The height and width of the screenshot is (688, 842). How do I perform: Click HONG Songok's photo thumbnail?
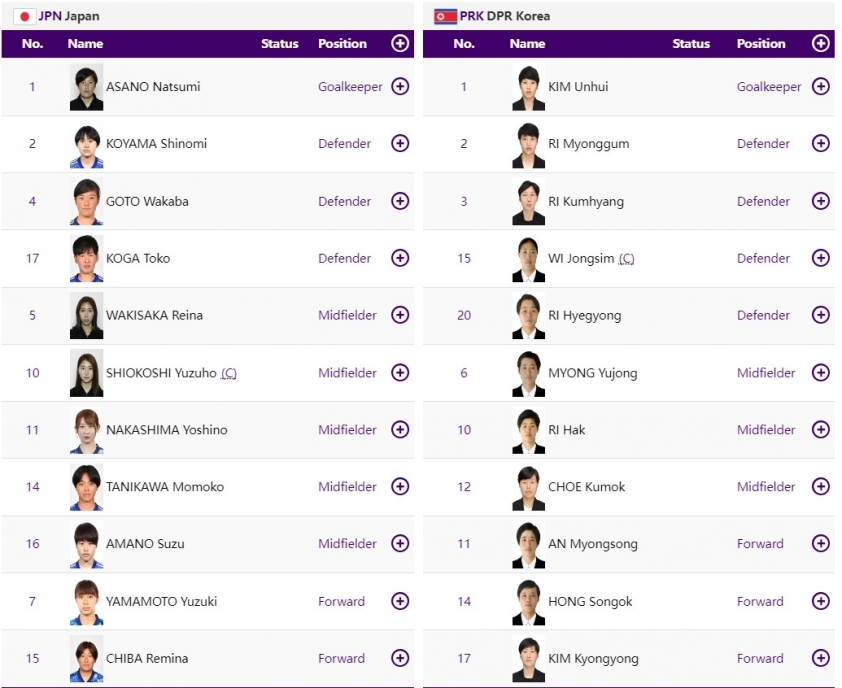528,601
